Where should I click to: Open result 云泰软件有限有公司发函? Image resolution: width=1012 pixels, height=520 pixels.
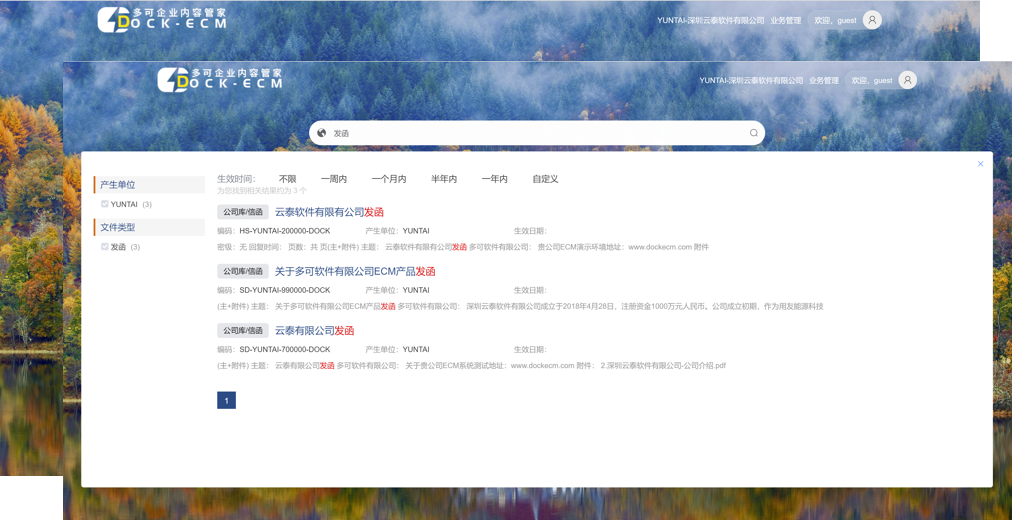pyautogui.click(x=329, y=212)
